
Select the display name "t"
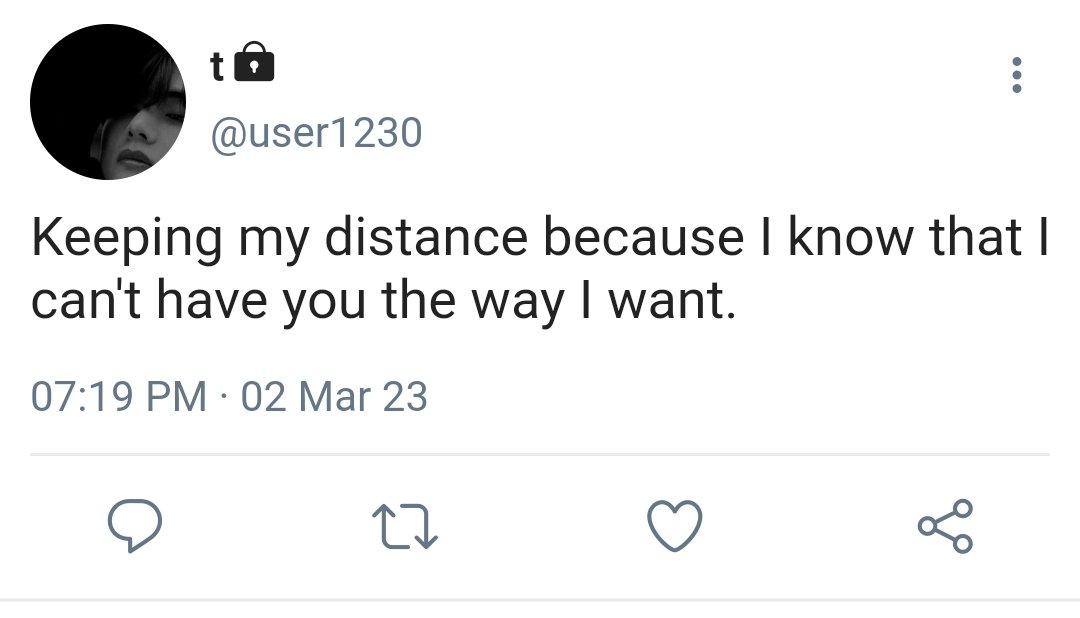tap(217, 67)
